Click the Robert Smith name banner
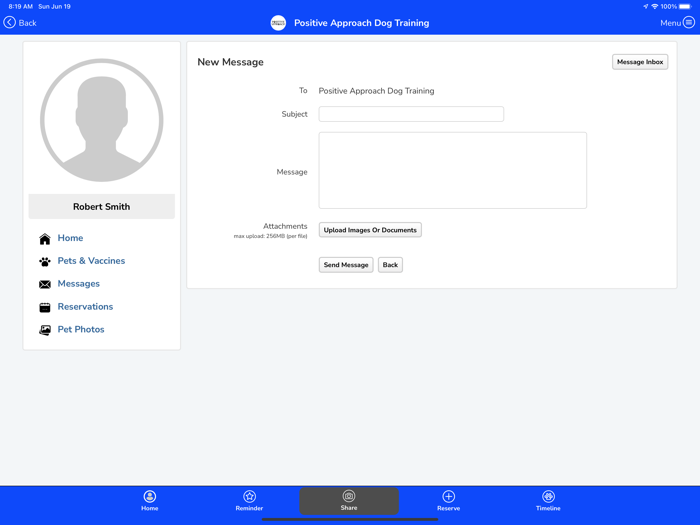The width and height of the screenshot is (700, 525). (x=102, y=207)
